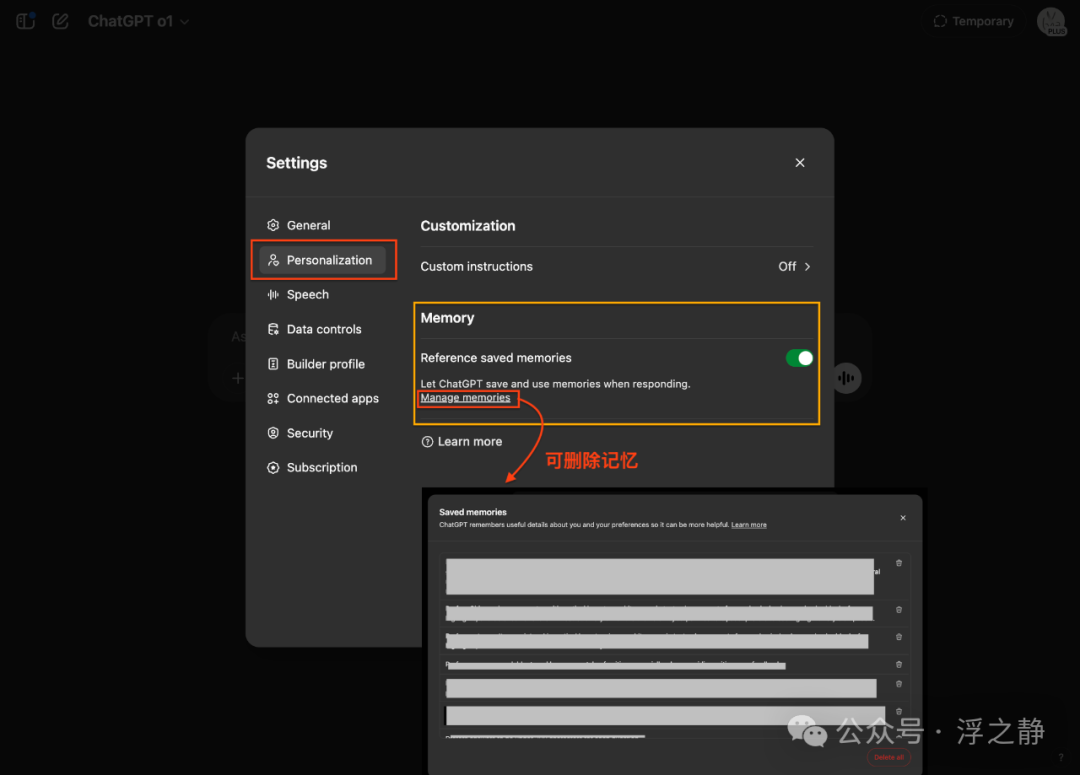Open the Data controls section
The image size is (1080, 775).
coord(323,329)
